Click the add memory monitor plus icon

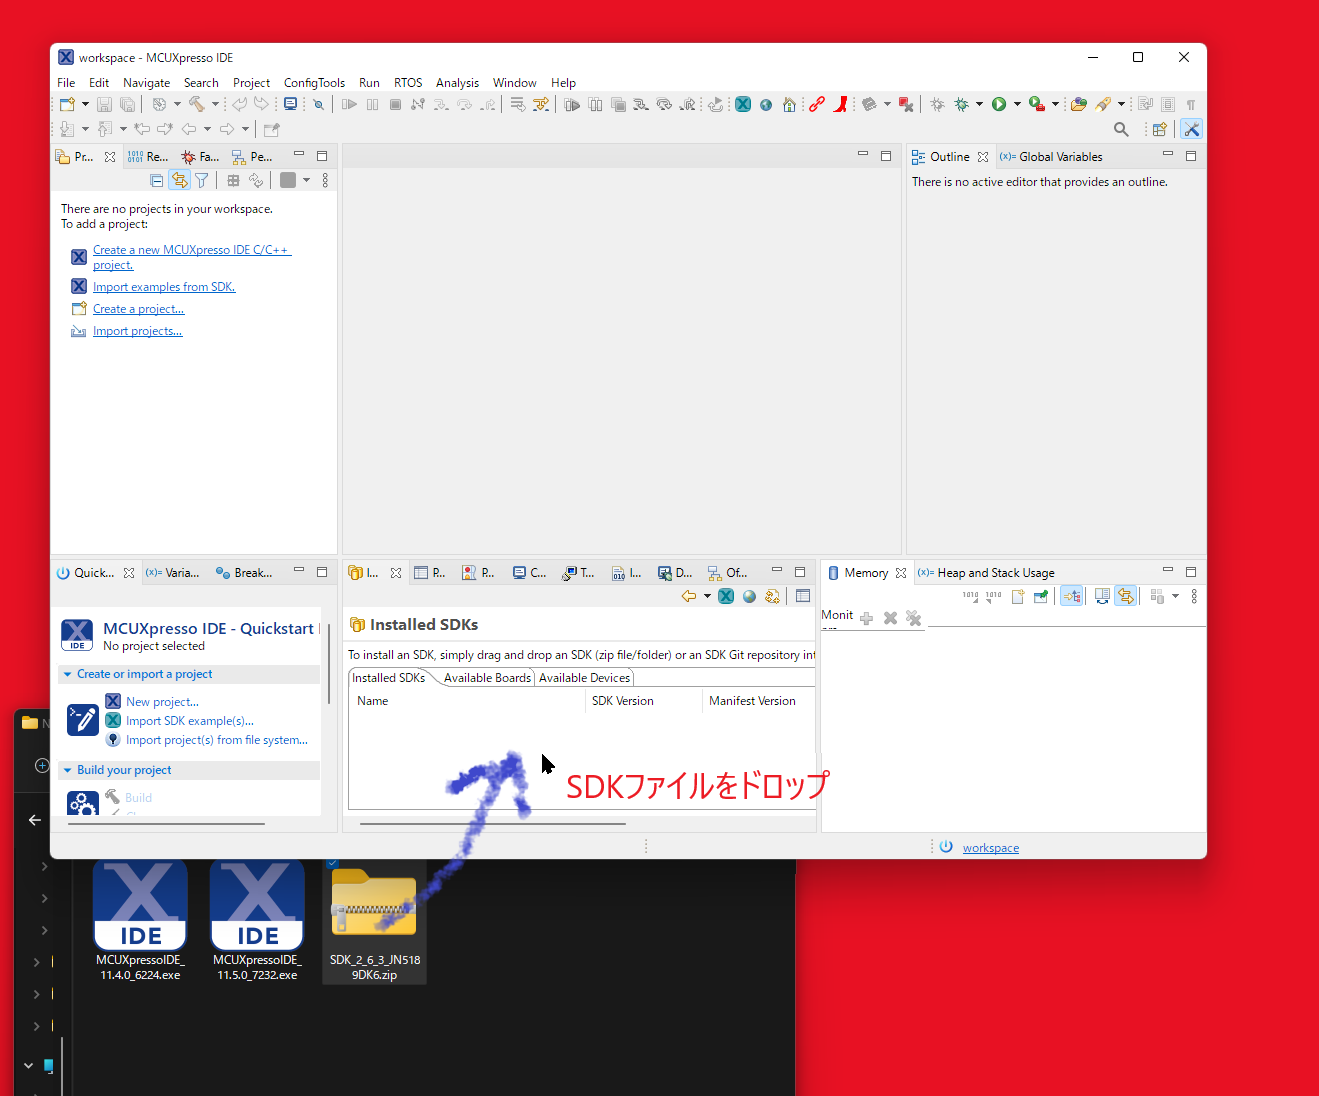[866, 618]
